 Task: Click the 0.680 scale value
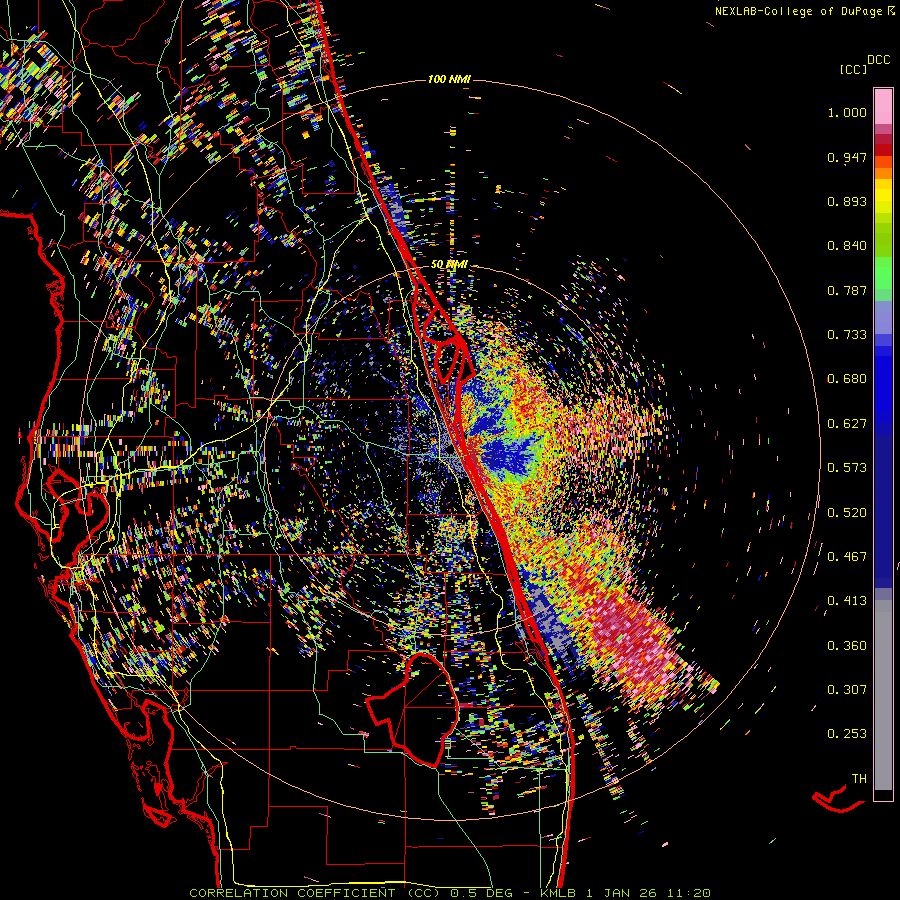coord(847,379)
